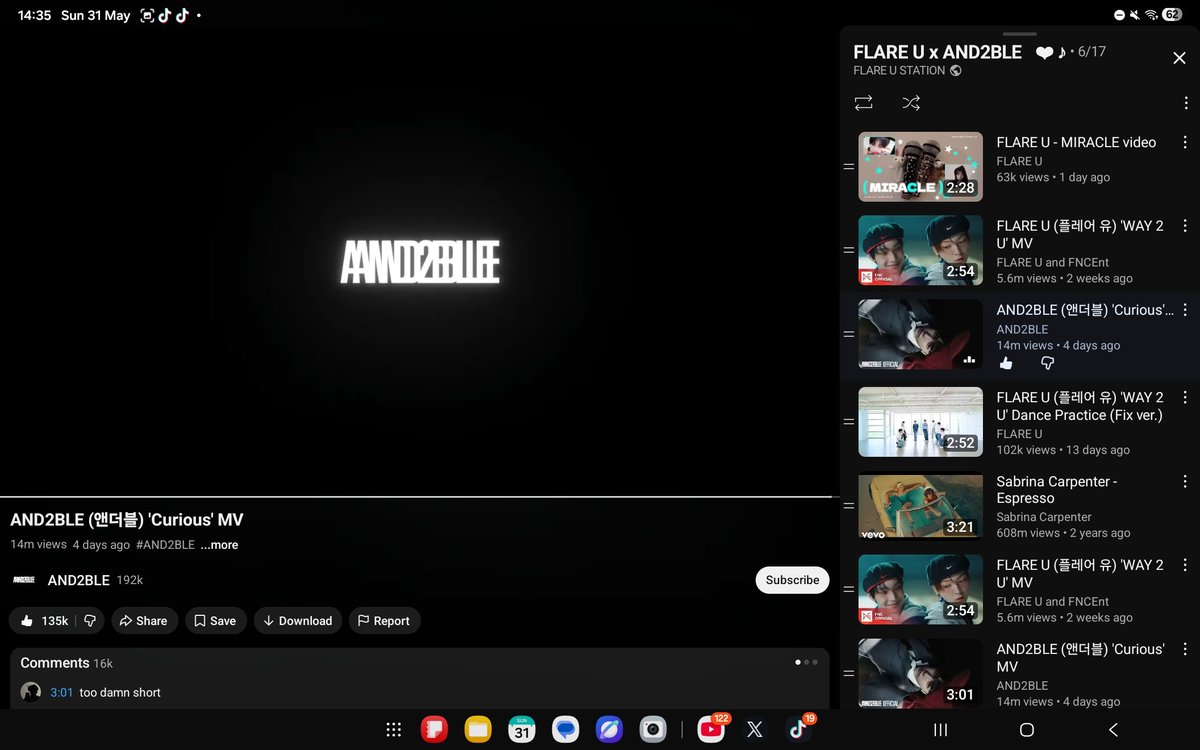Open options for currently playing AND2BLE 'Curious' item
The image size is (1200, 750).
[1185, 311]
